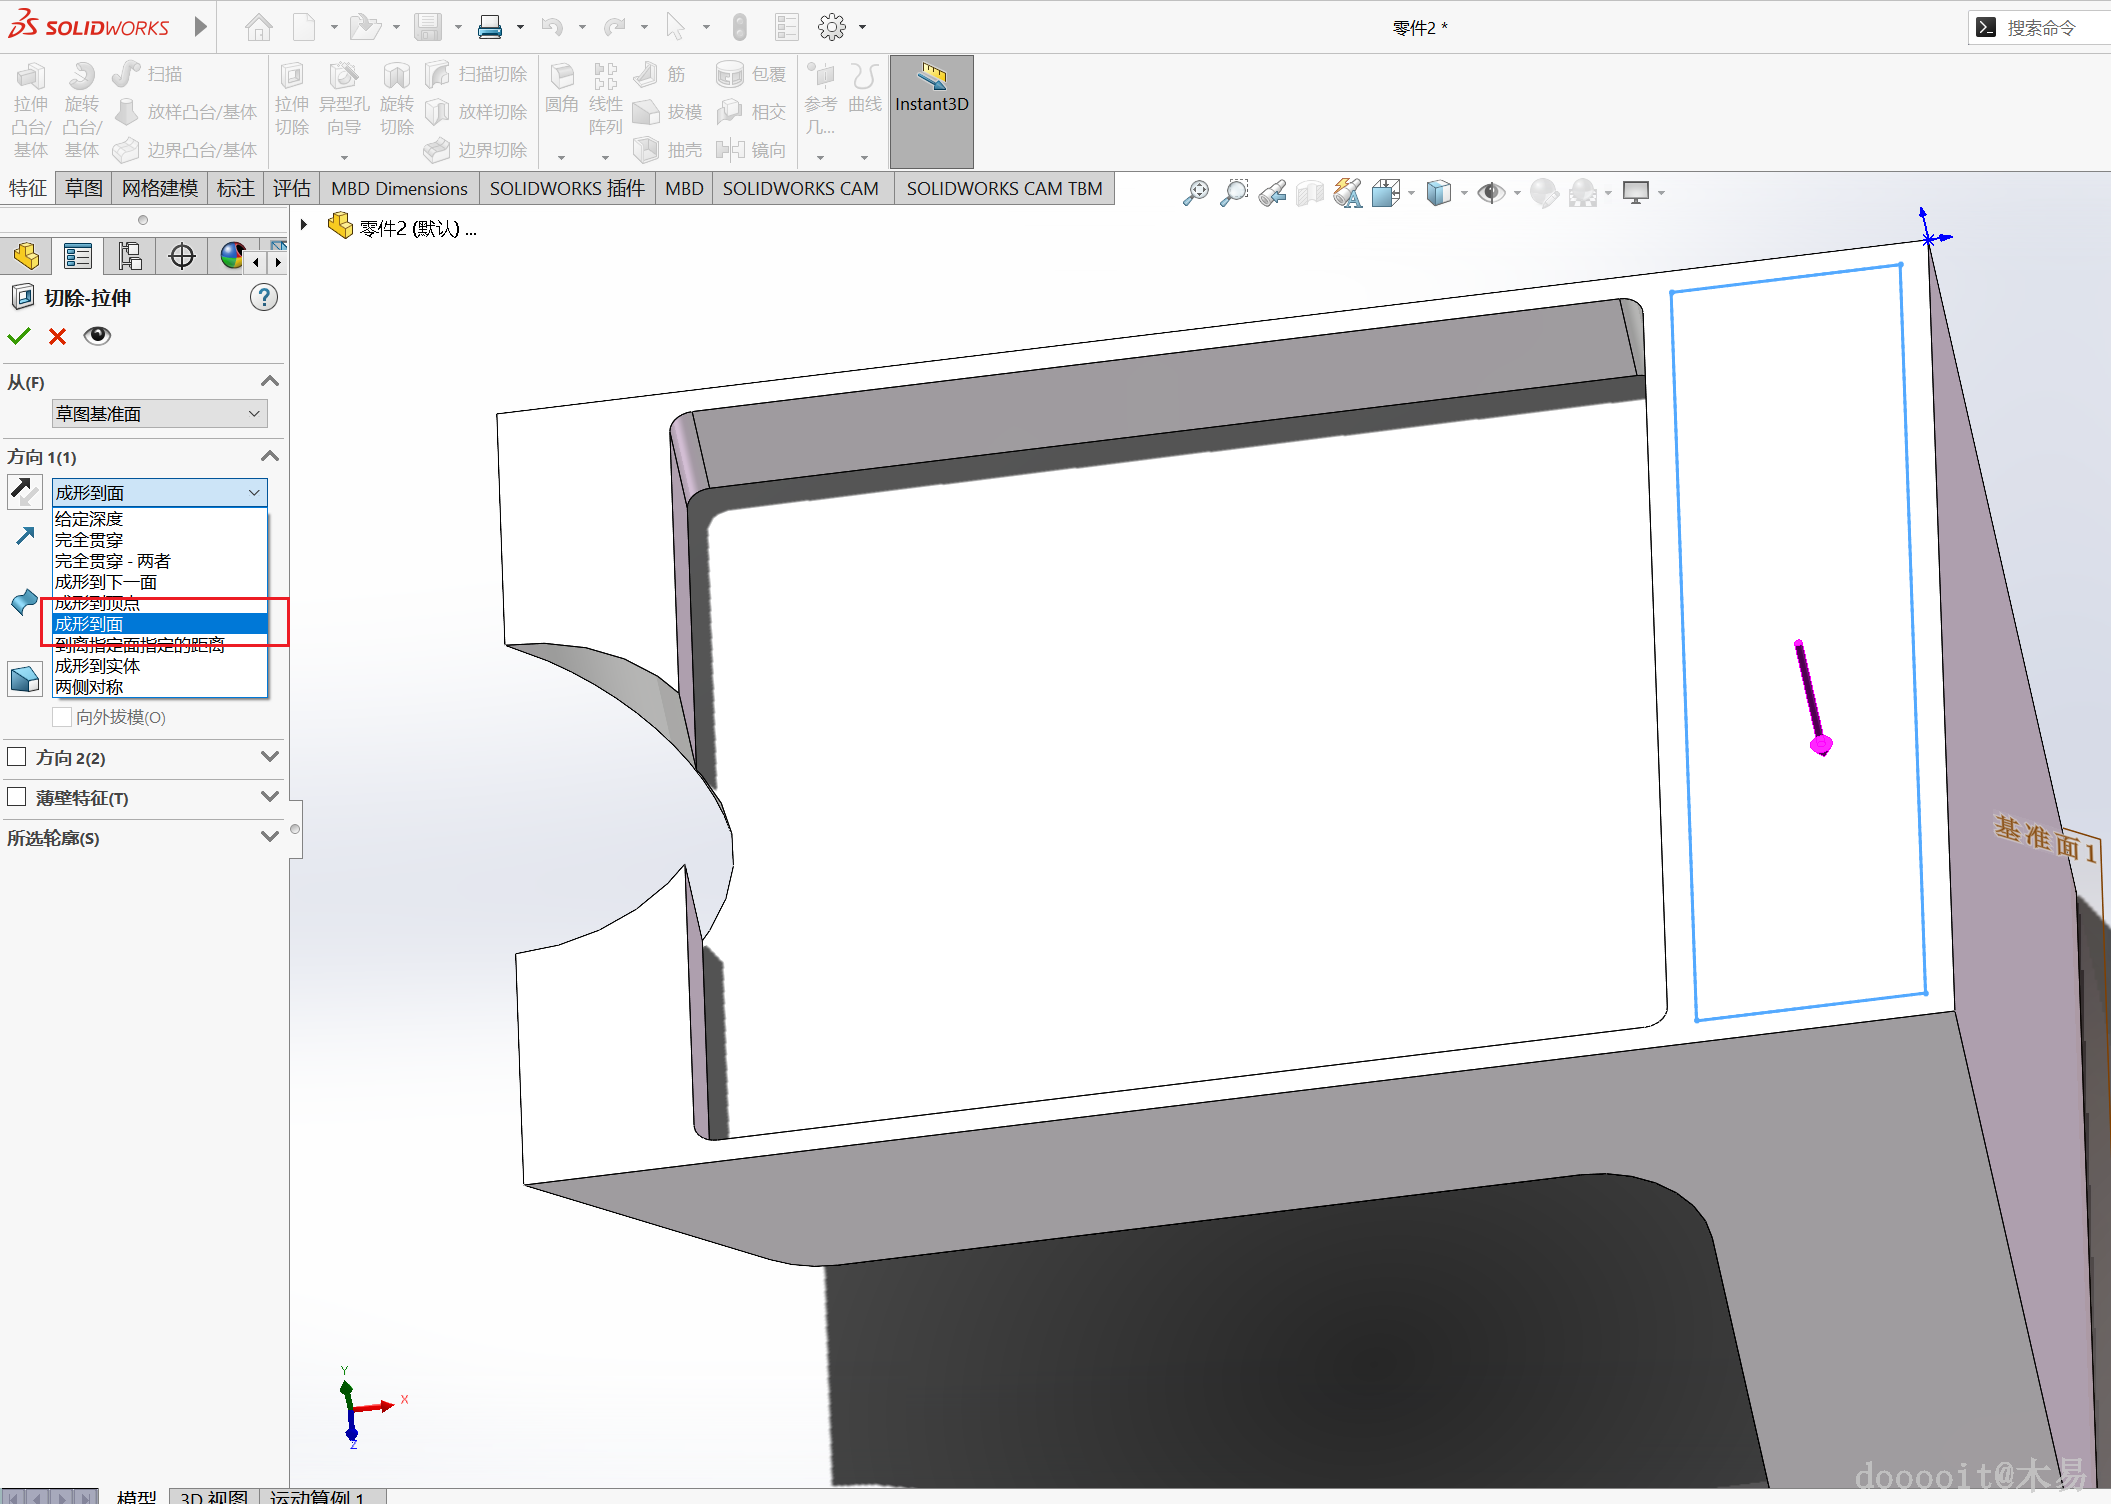Open the SOLIDWORKS CAM tab
The image size is (2111, 1504).
(x=800, y=188)
